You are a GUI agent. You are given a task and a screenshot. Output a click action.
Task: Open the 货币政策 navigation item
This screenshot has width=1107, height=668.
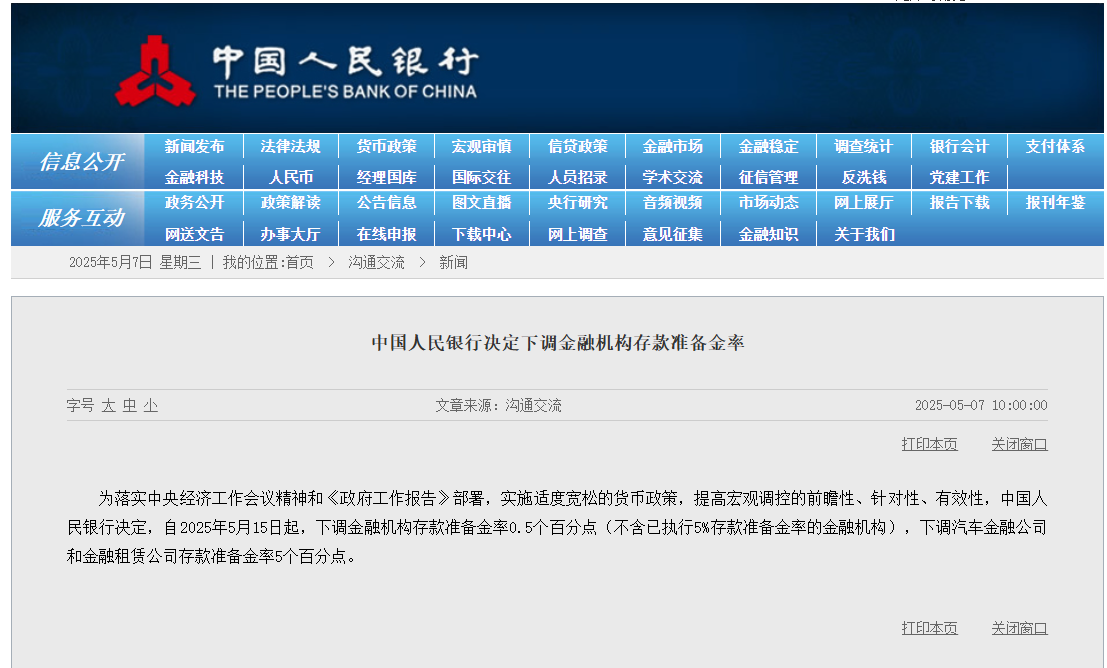(386, 146)
